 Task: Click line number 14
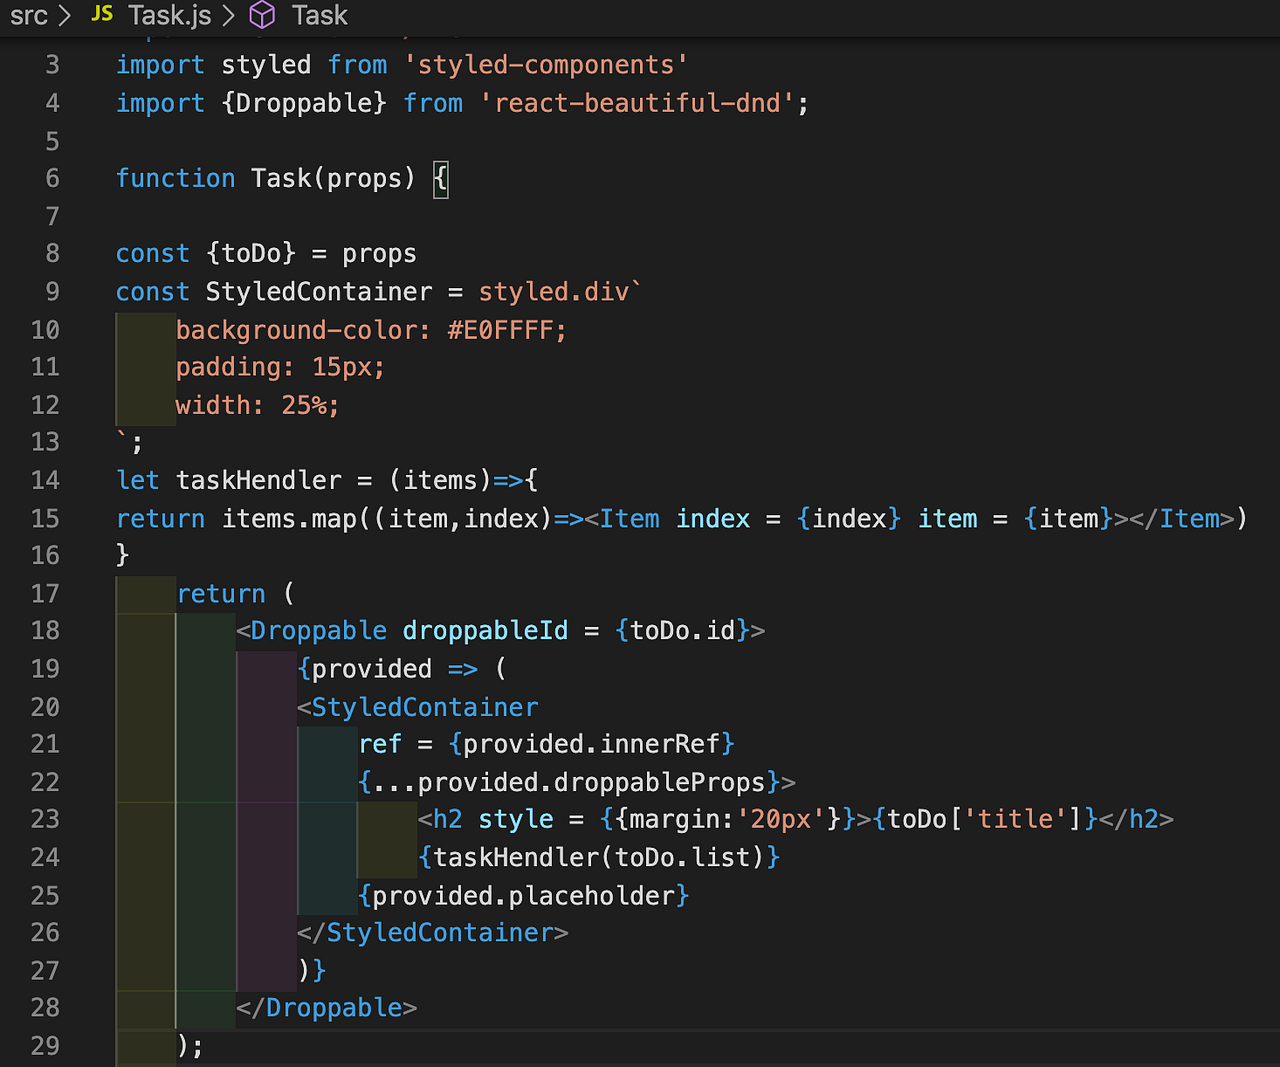click(x=45, y=480)
